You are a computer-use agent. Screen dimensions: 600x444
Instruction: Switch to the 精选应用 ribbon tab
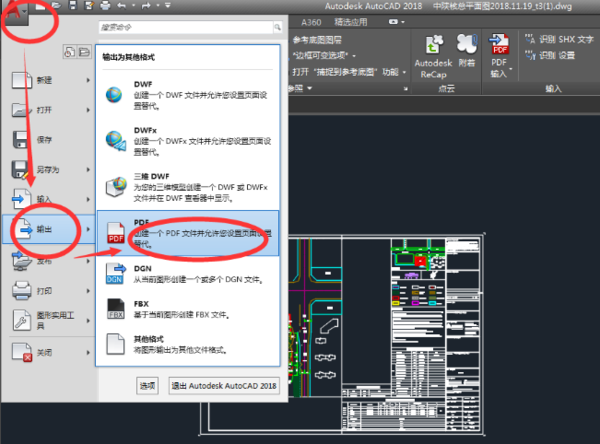(351, 22)
